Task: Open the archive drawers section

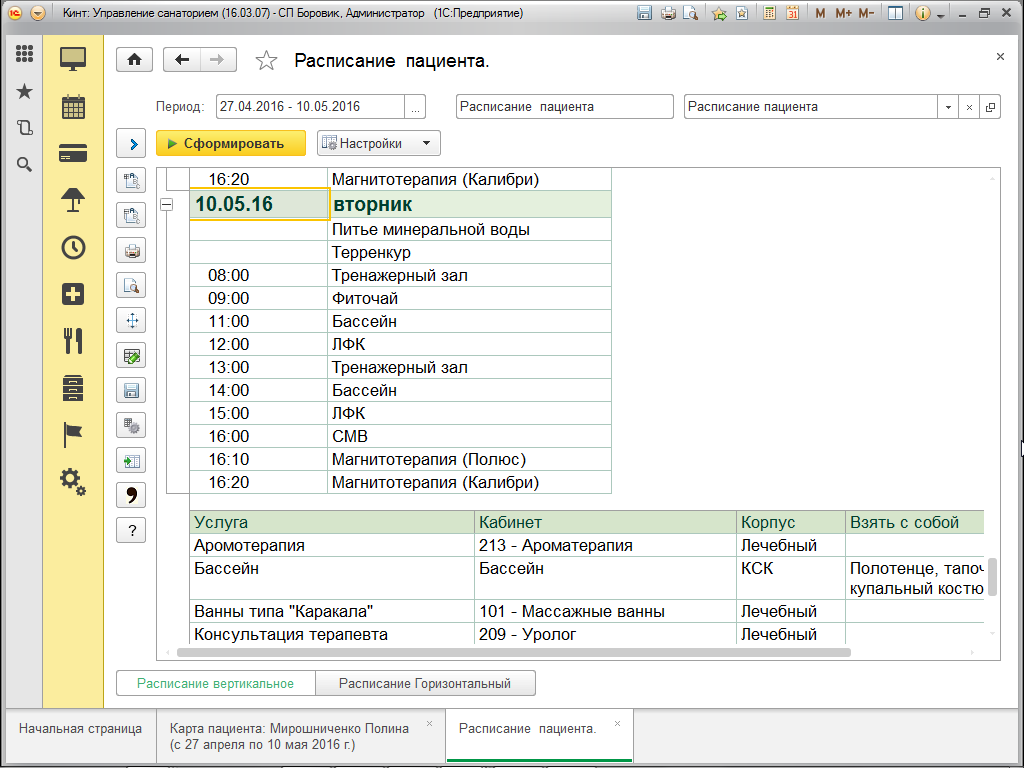Action: point(73,388)
